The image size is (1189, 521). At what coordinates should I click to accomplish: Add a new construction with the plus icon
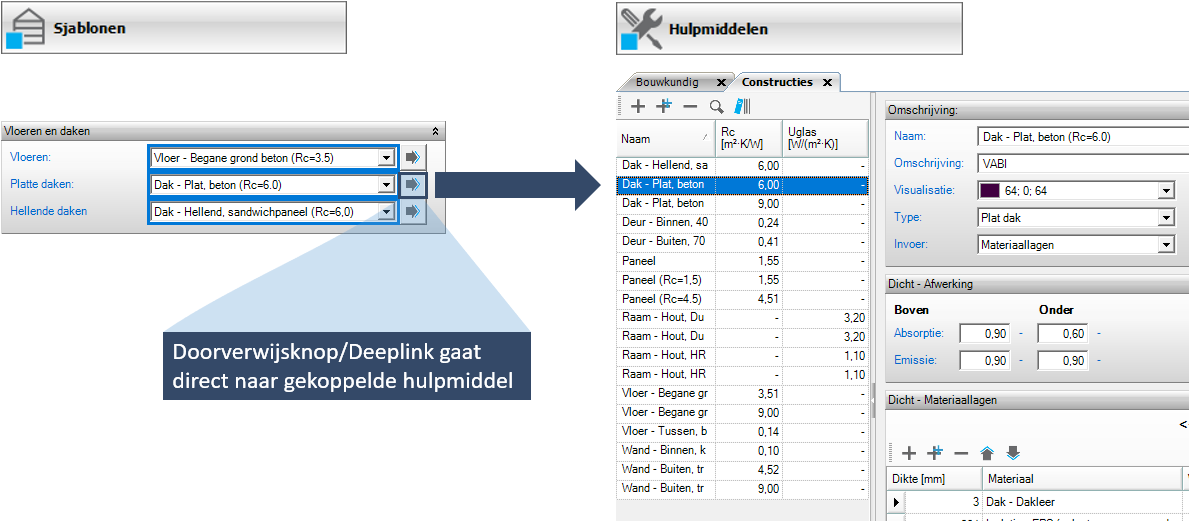click(638, 106)
